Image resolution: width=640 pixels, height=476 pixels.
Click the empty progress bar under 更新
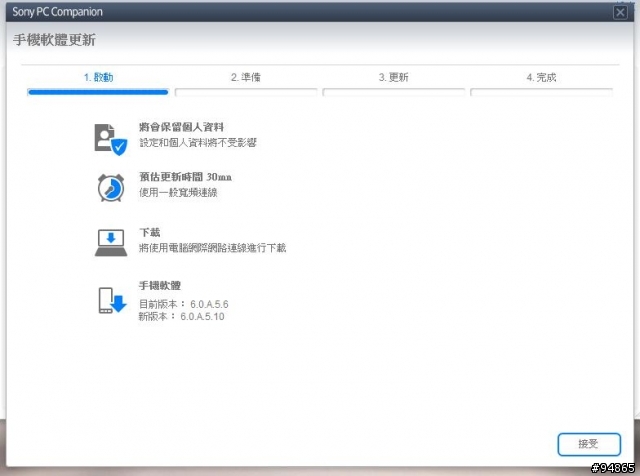pos(393,92)
